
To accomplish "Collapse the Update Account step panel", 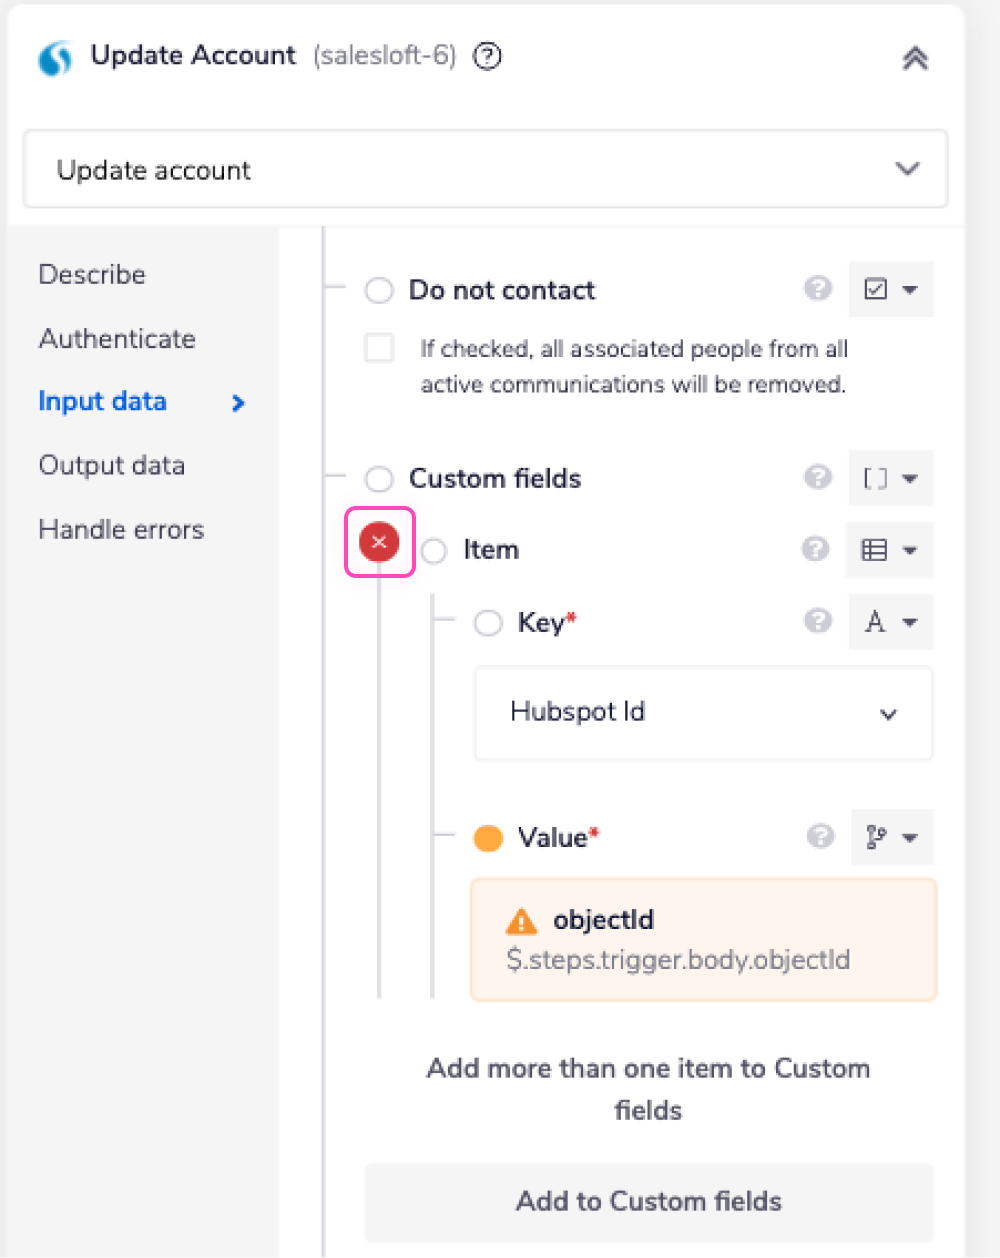I will coord(914,59).
